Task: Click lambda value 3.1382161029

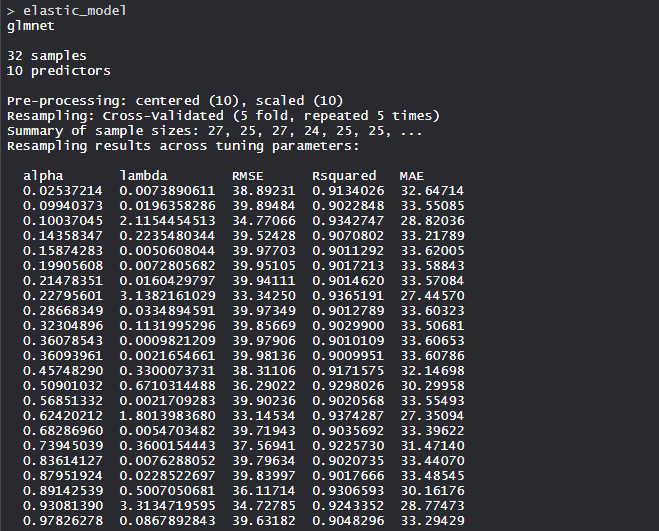Action: click(167, 296)
